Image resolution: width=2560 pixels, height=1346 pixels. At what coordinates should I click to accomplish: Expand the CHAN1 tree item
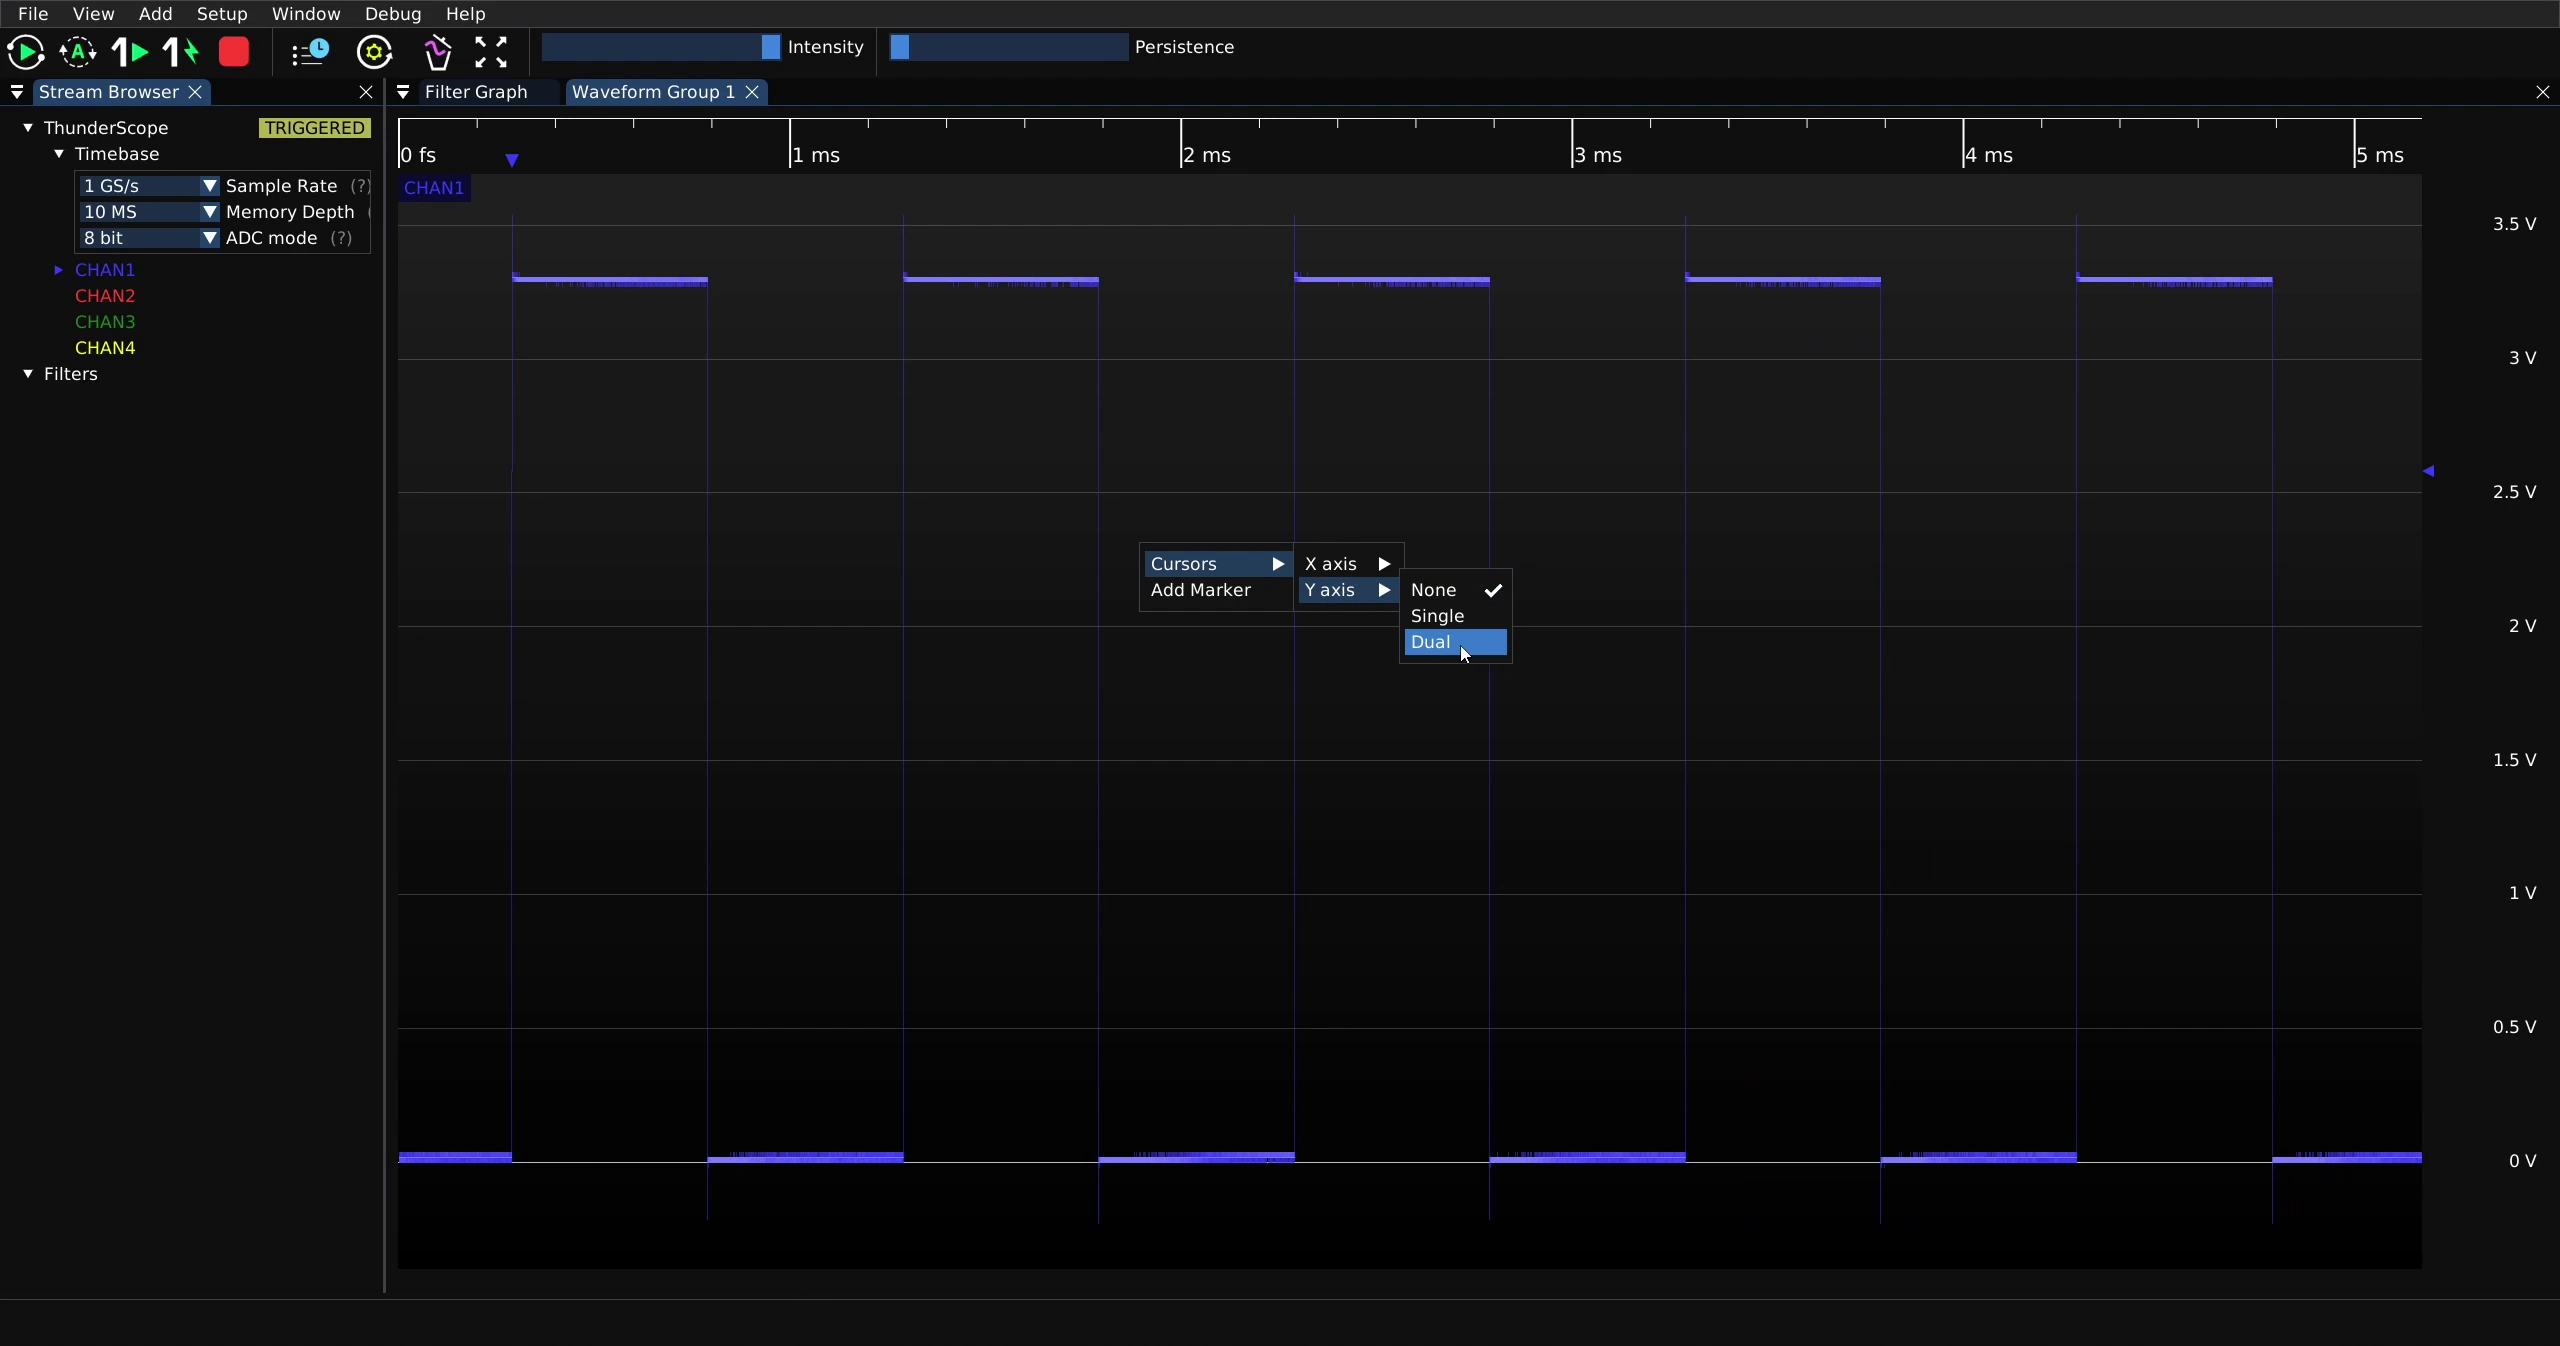point(59,270)
